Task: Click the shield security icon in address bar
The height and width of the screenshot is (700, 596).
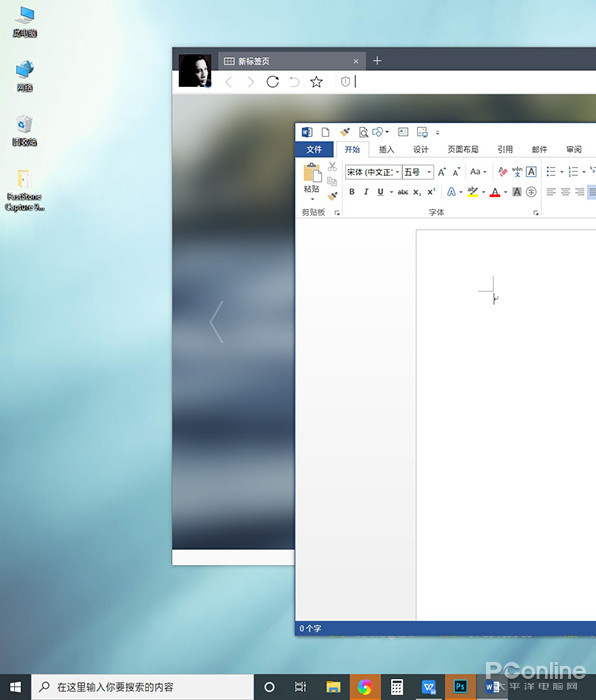Action: [x=345, y=82]
